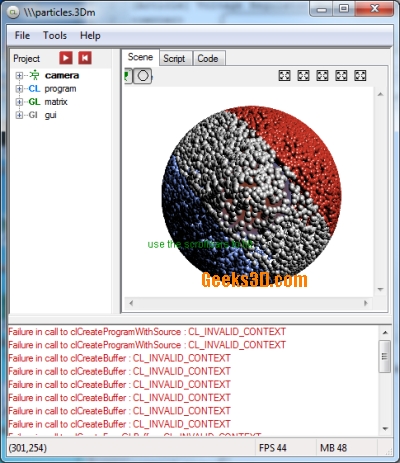Click scene viewport scroll up arrow
Viewport: 400px width, 463px height.
coord(380,95)
